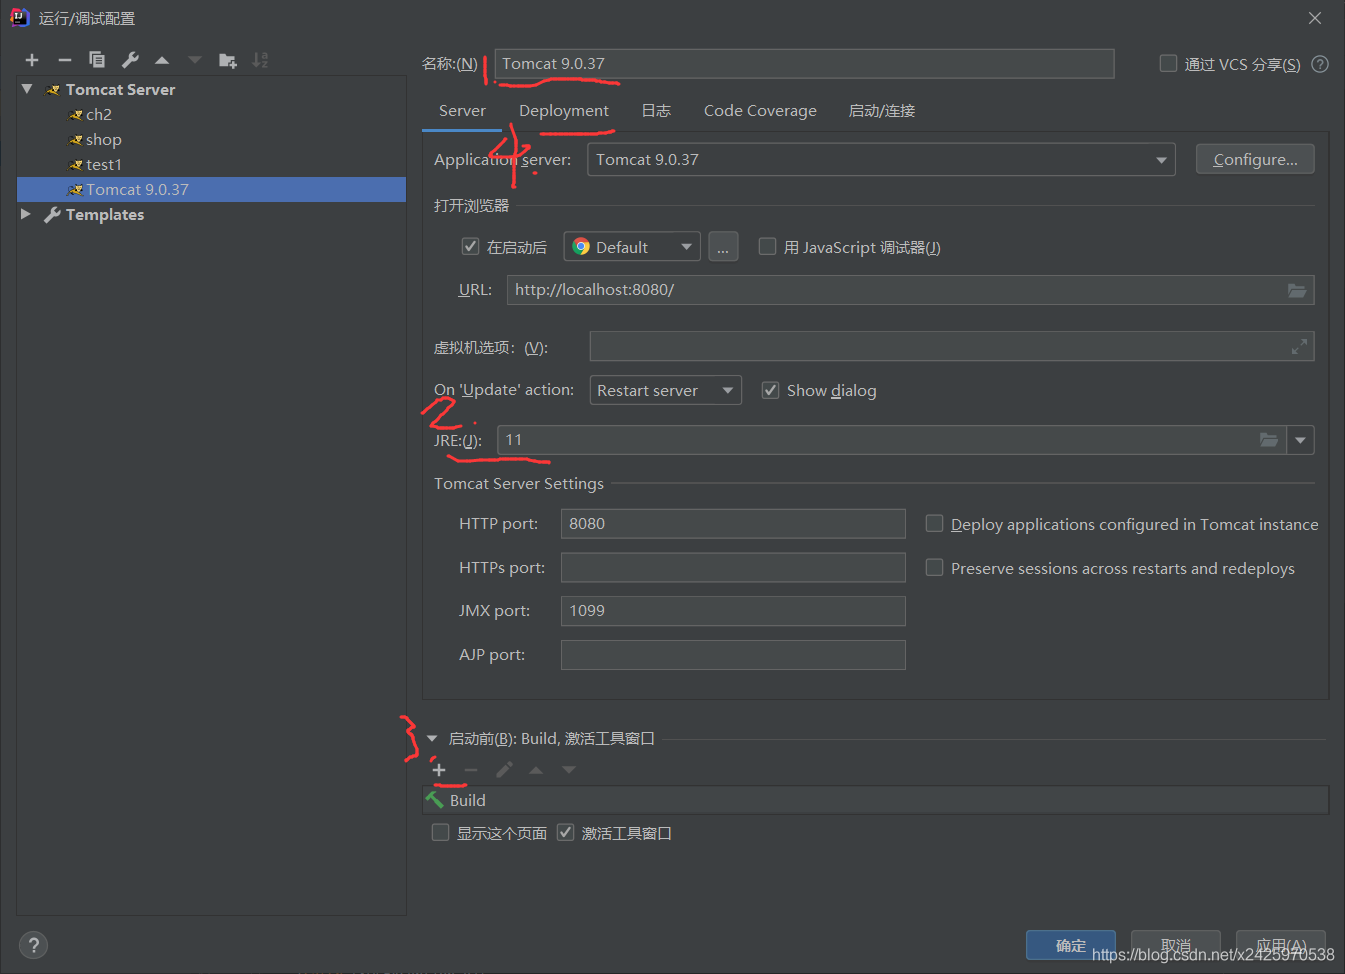
Task: Browse for JRE folder
Action: click(x=1269, y=440)
